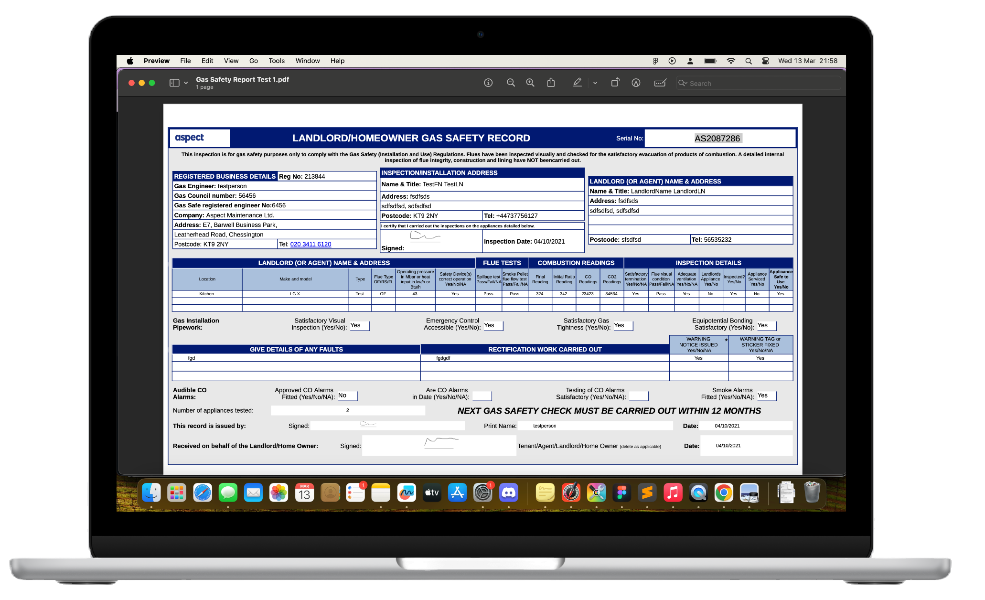The width and height of the screenshot is (985, 600).
Task: Show the Inspector info panel
Action: click(488, 83)
